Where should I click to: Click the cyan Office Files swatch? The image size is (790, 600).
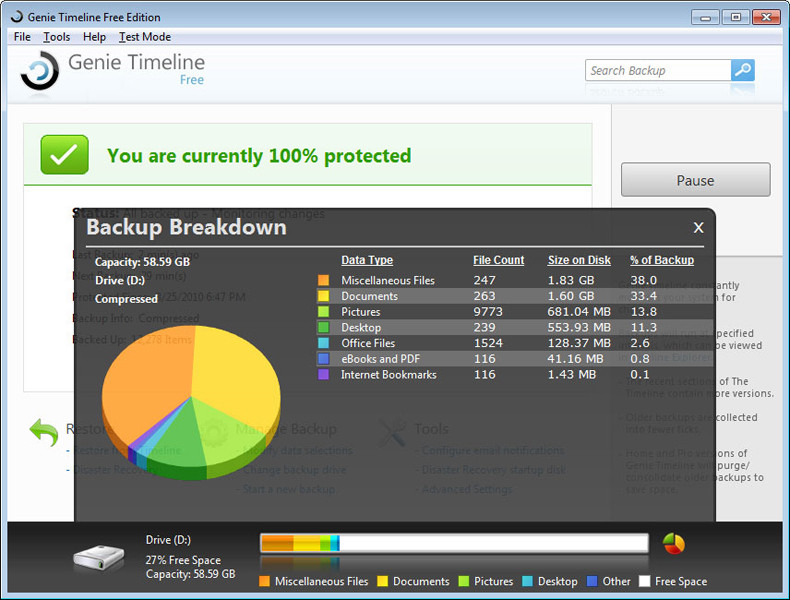click(x=323, y=343)
